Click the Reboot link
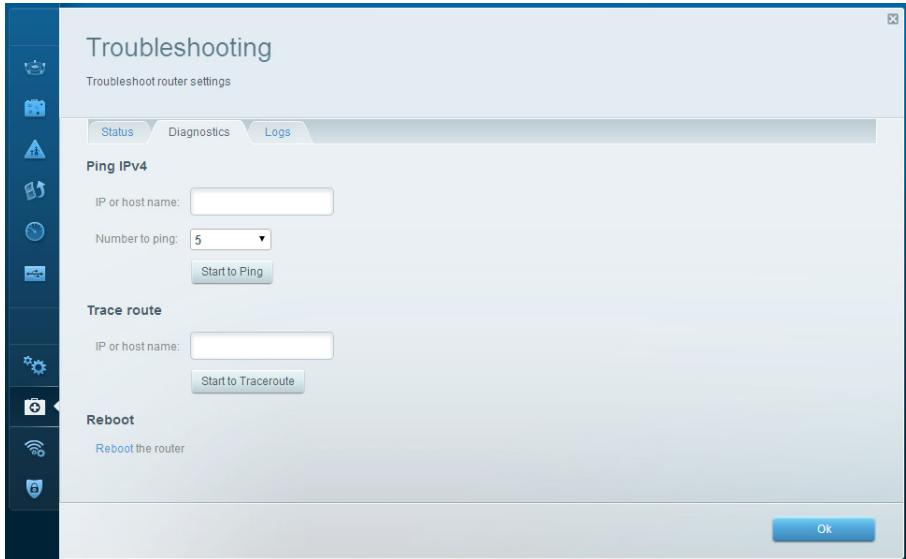Screen dimensions: 906x559 (114, 449)
